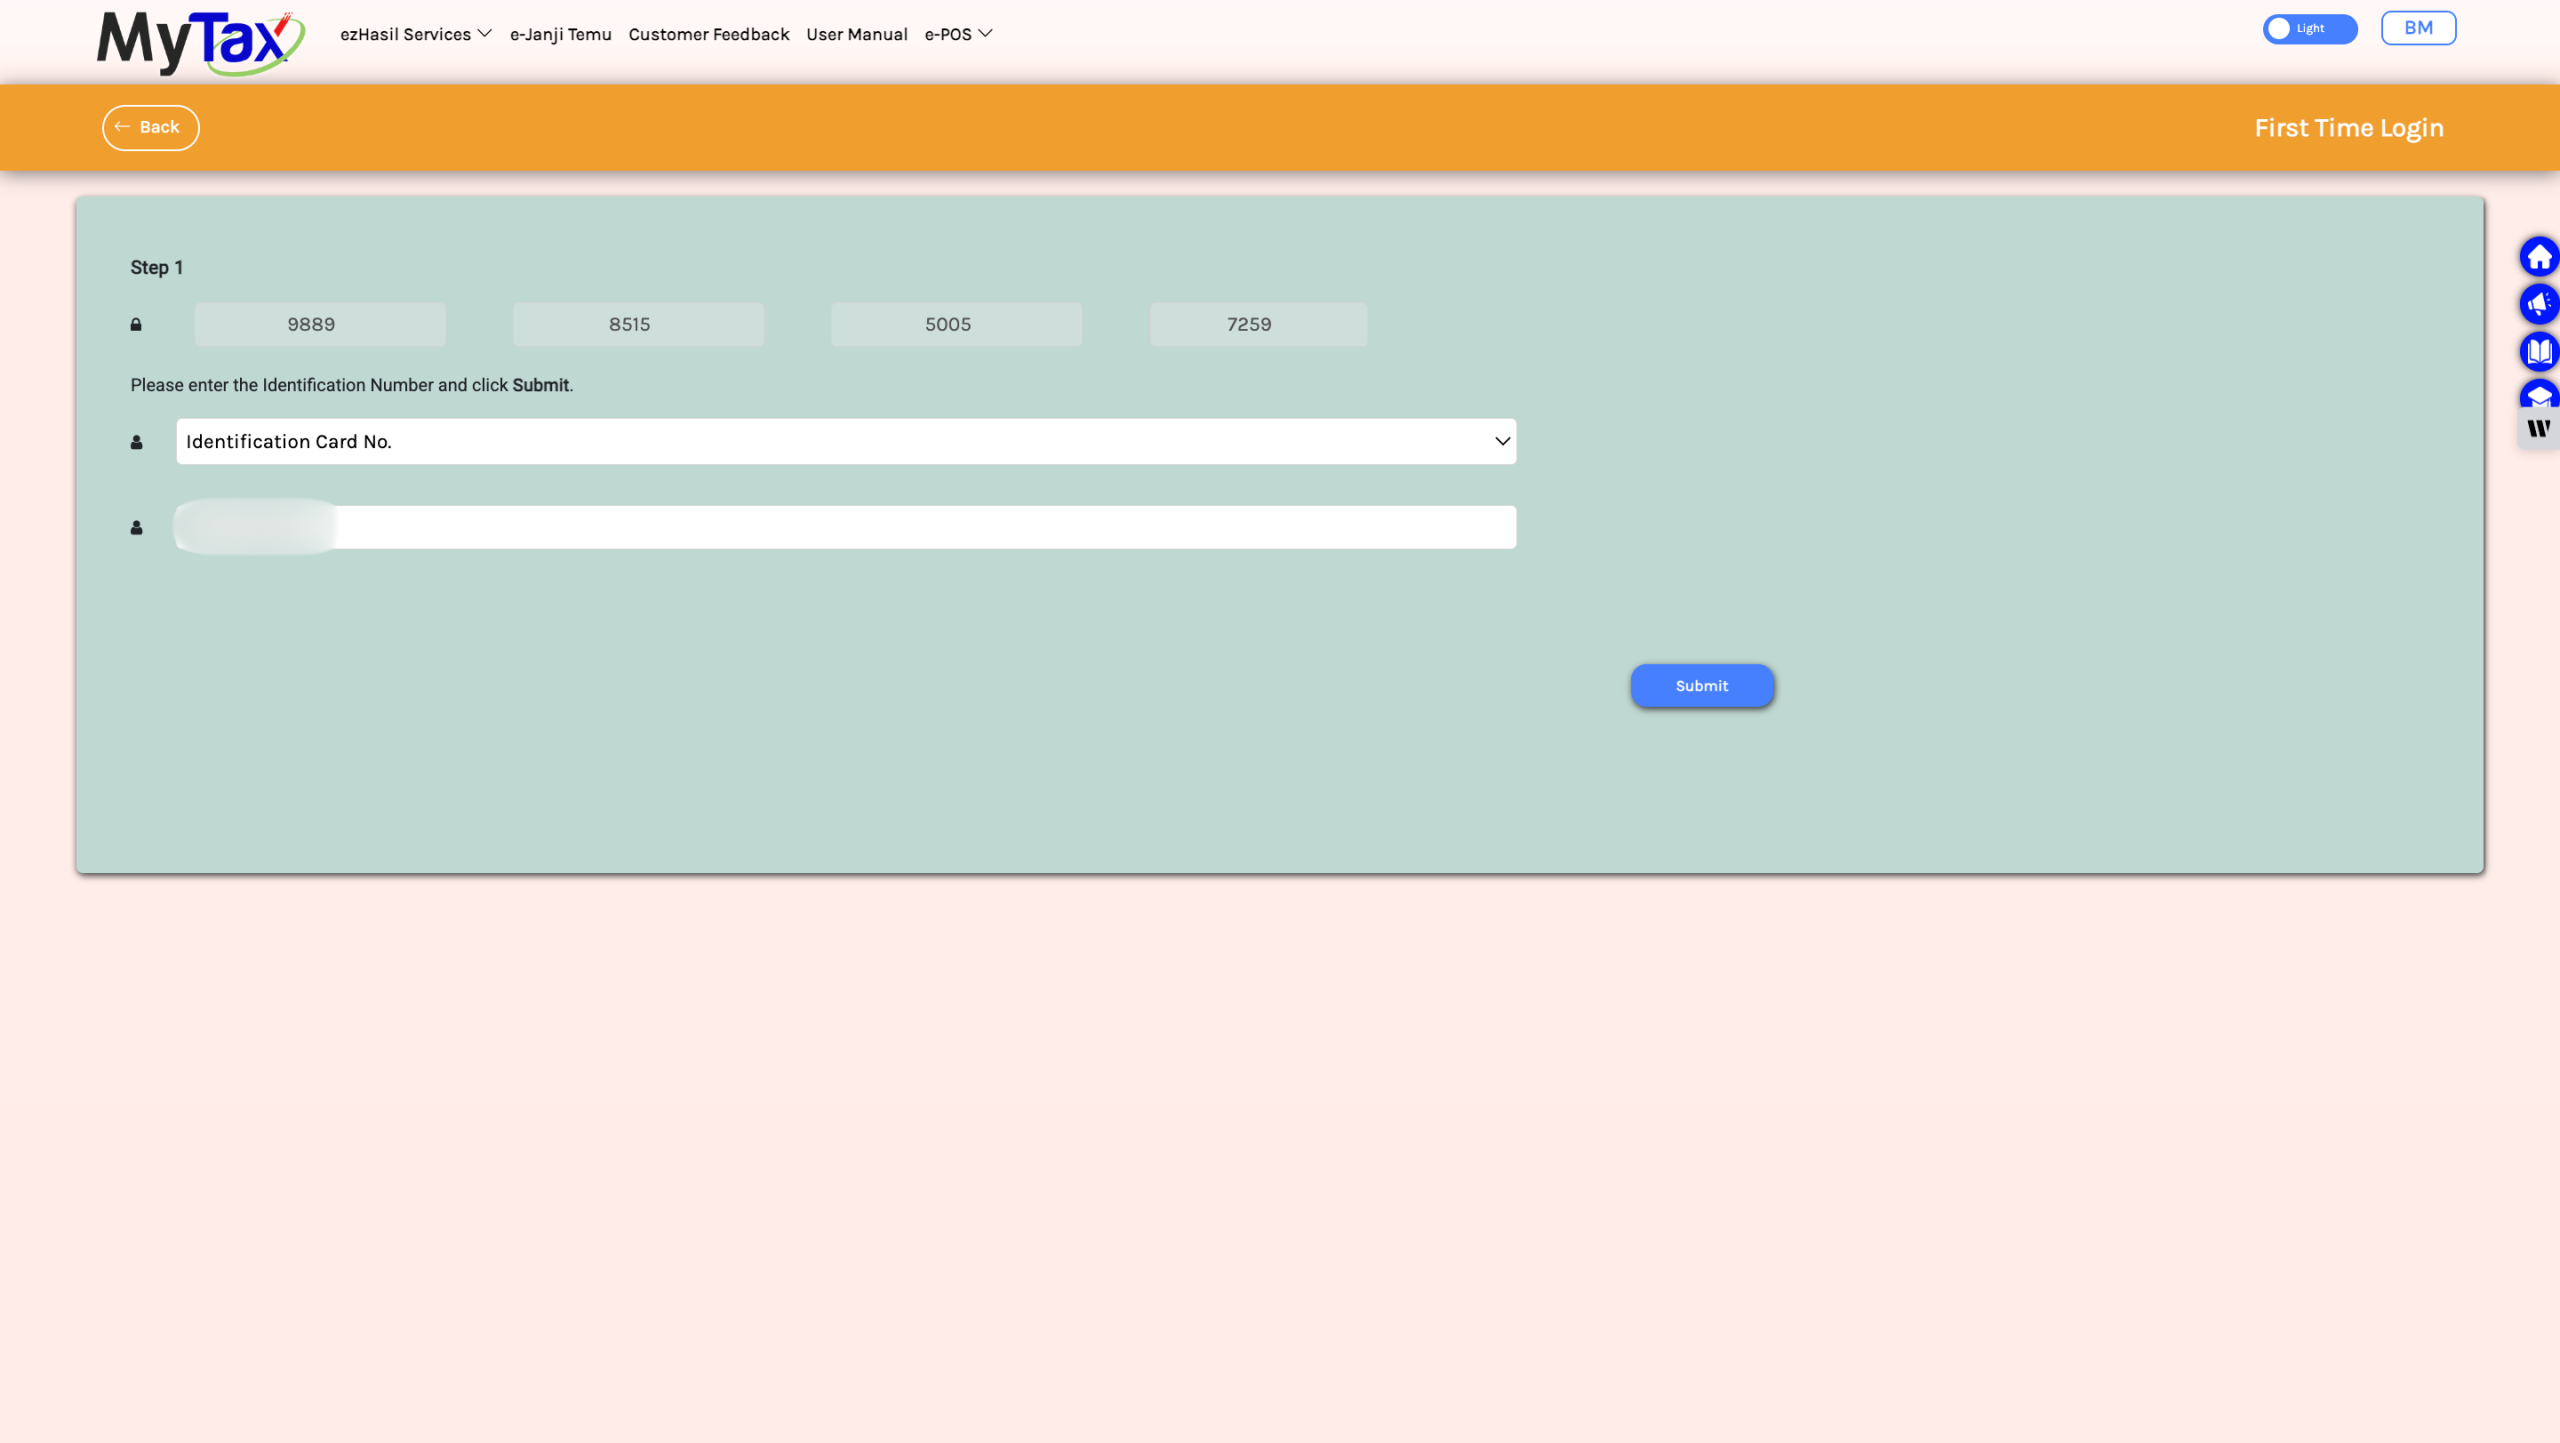Open the megaphone announcements icon
2560x1443 pixels.
tap(2538, 305)
